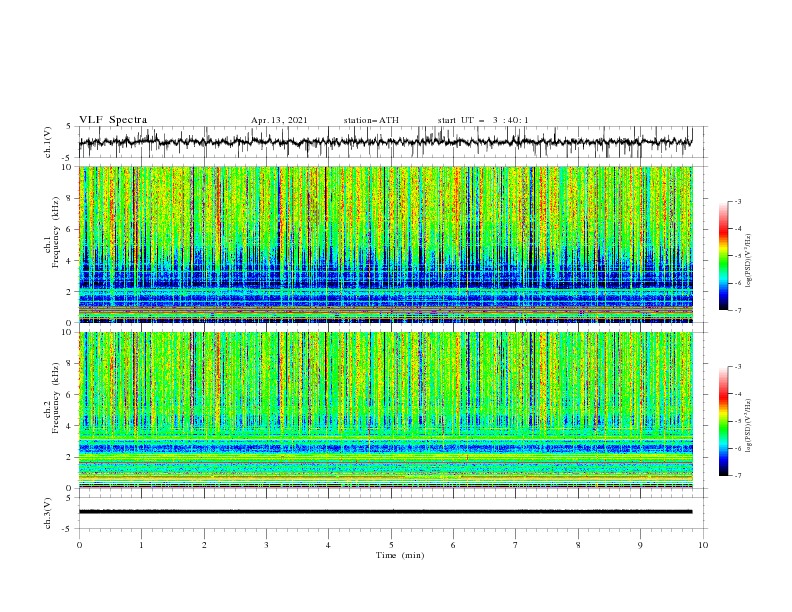
Task: Click the color scale bar beside ch.1 spectrogram
Action: pyautogui.click(x=723, y=256)
